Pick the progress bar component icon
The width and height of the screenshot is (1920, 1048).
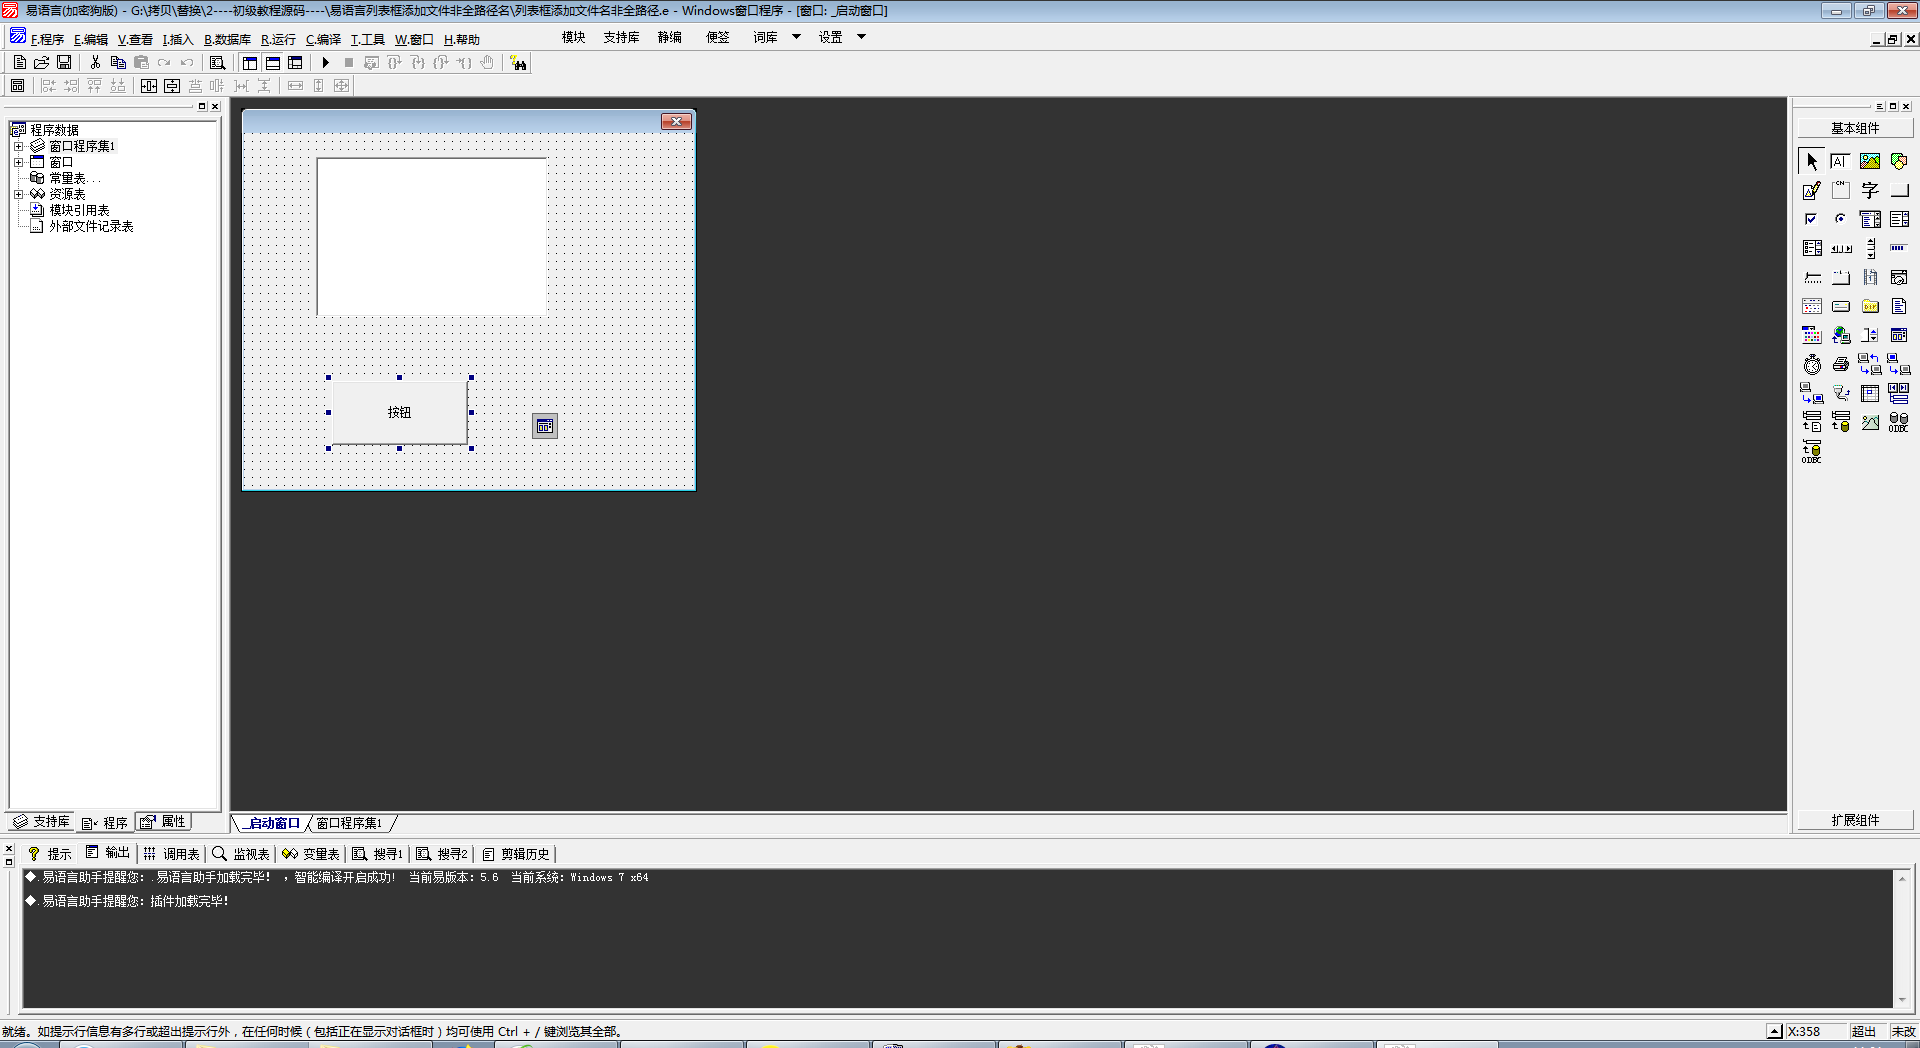point(1898,248)
